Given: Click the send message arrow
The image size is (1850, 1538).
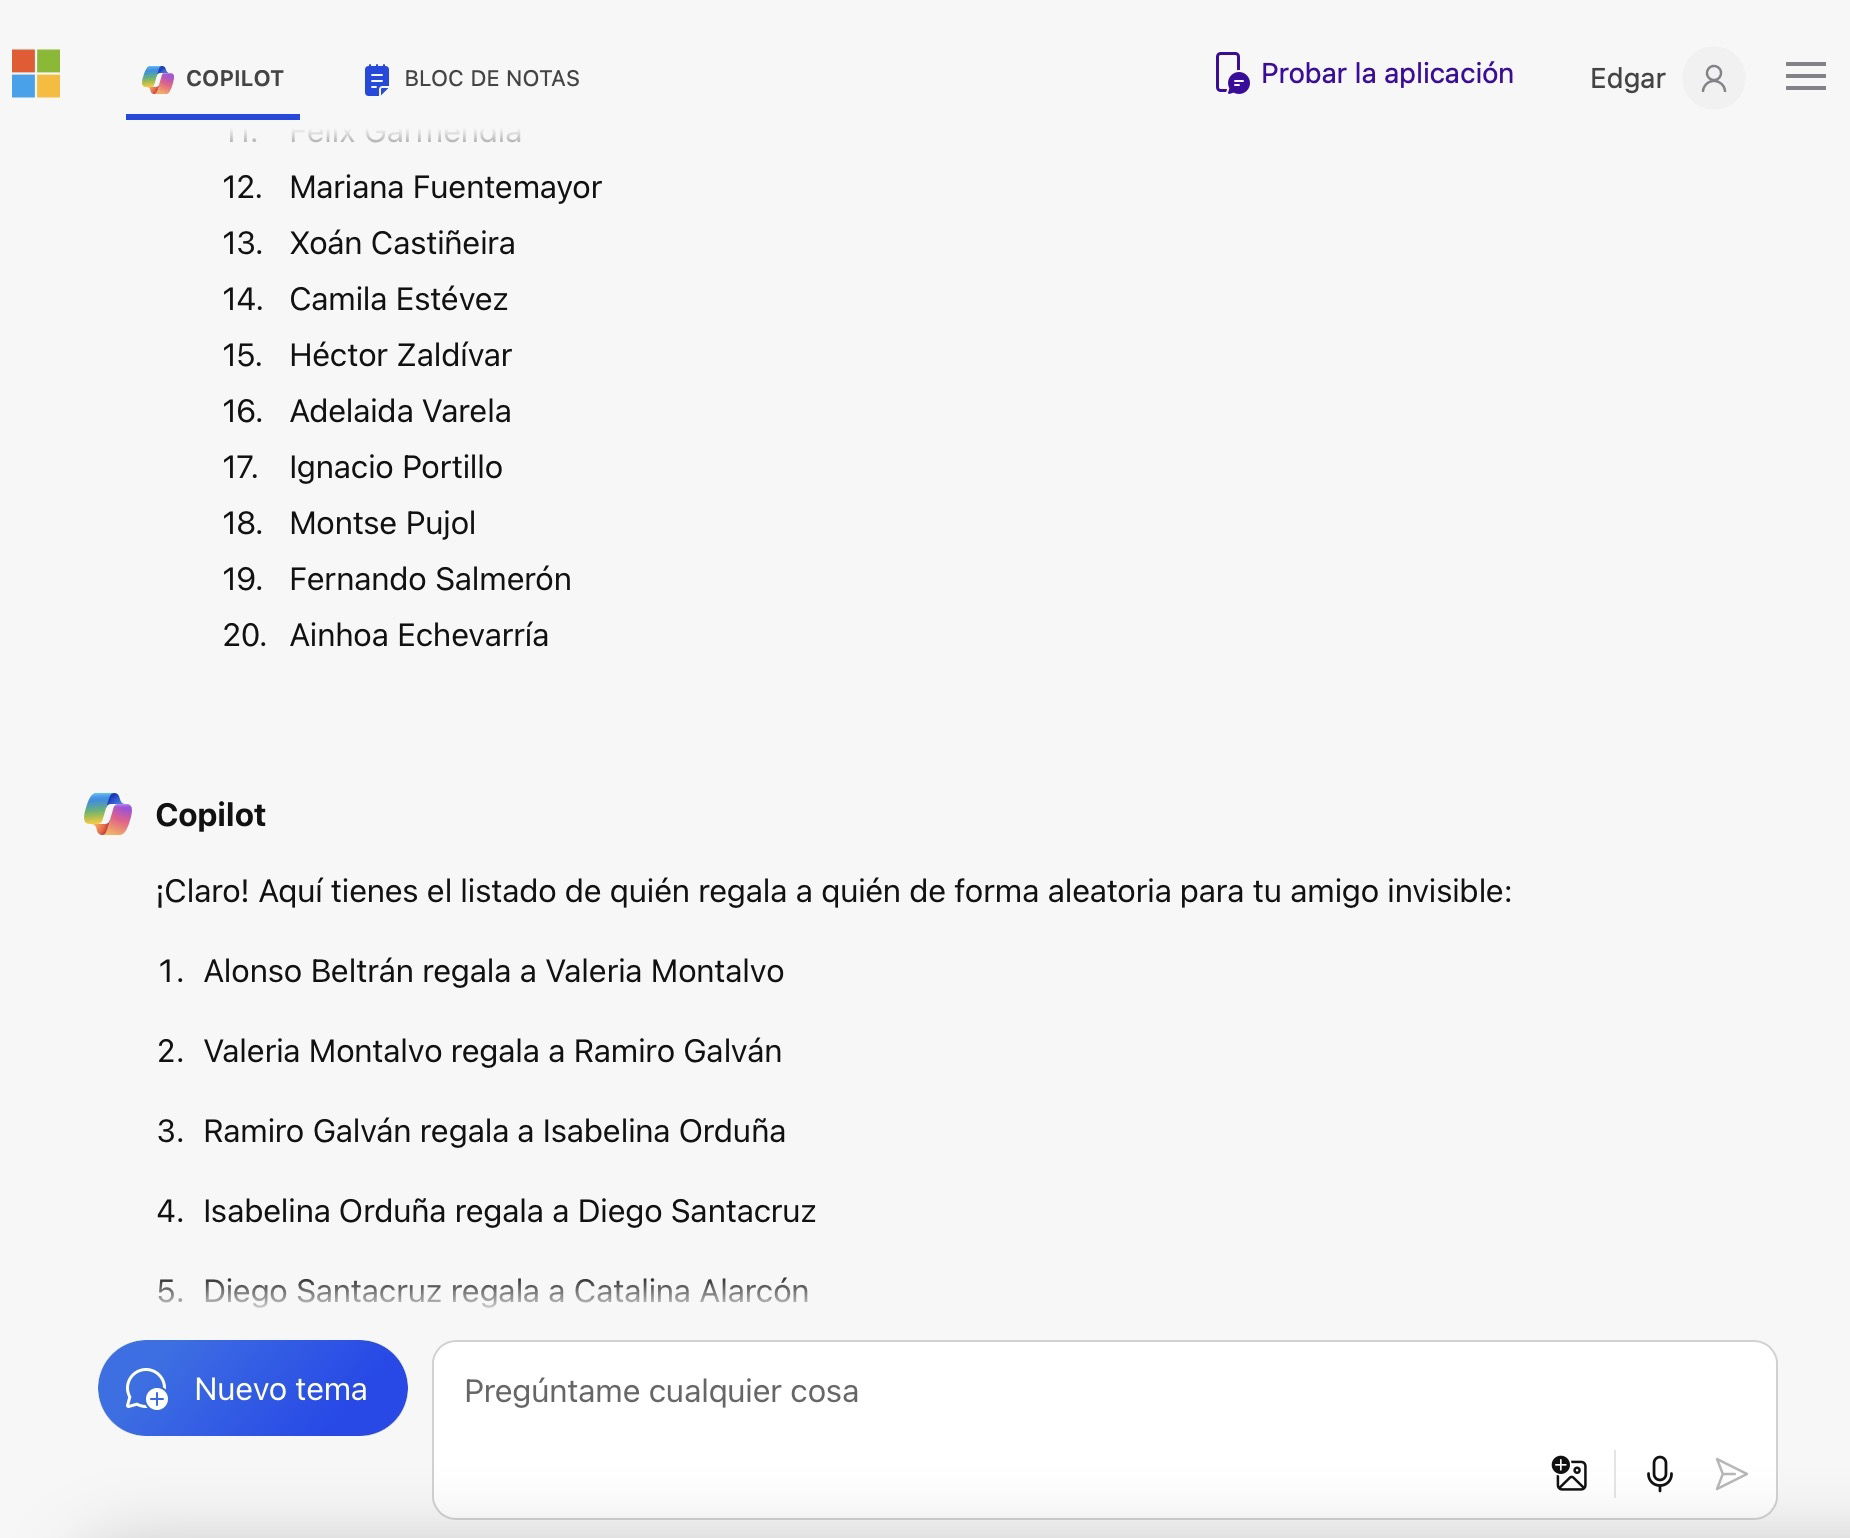Looking at the screenshot, I should pyautogui.click(x=1731, y=1473).
